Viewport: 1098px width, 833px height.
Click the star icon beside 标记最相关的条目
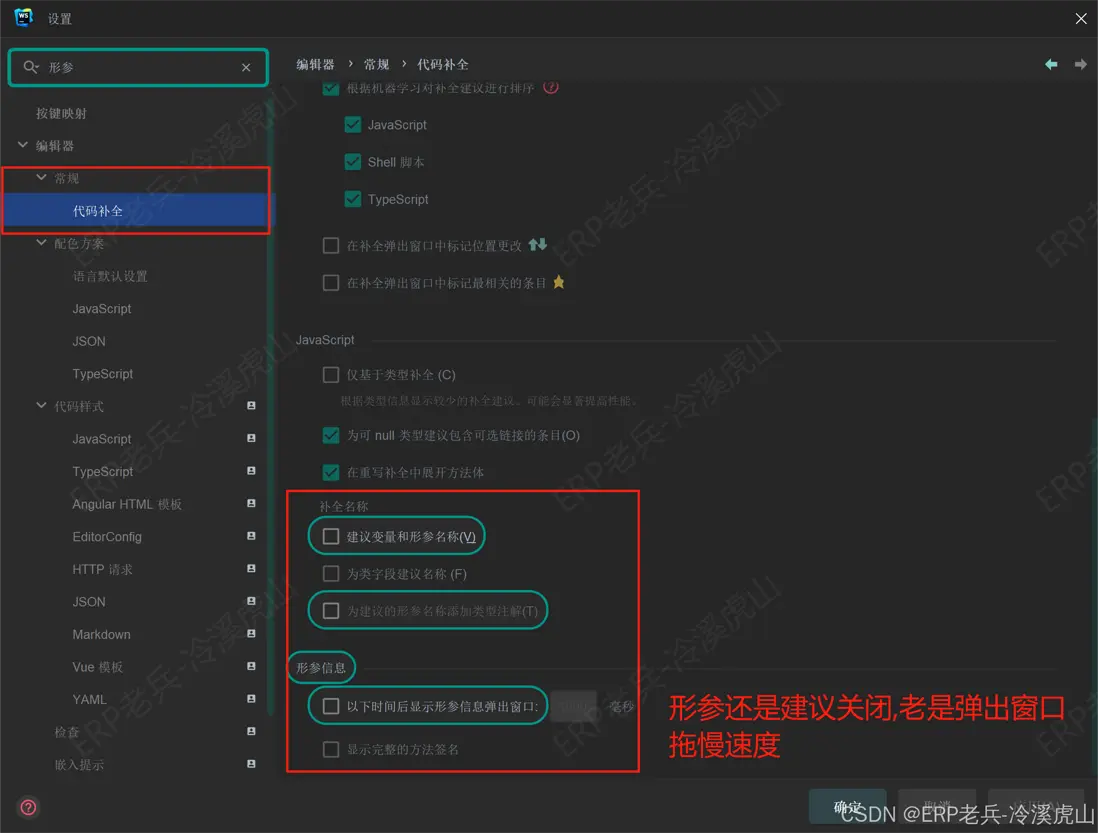pyautogui.click(x=558, y=282)
